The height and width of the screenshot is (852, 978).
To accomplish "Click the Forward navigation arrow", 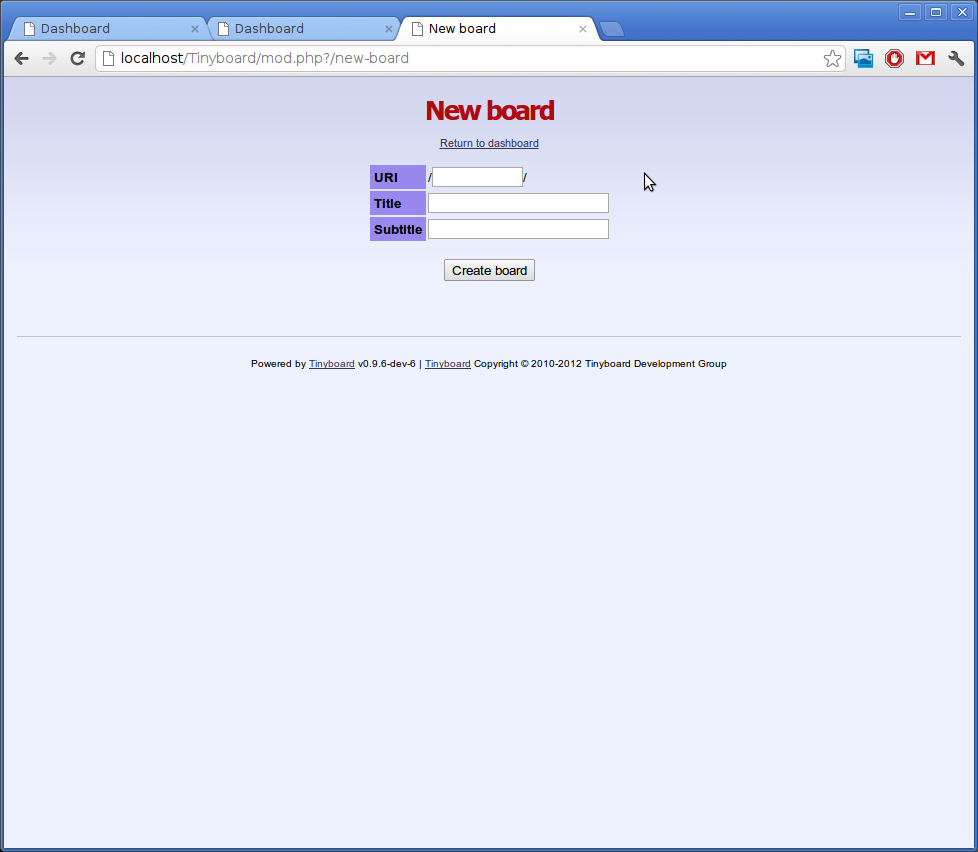I will click(49, 59).
